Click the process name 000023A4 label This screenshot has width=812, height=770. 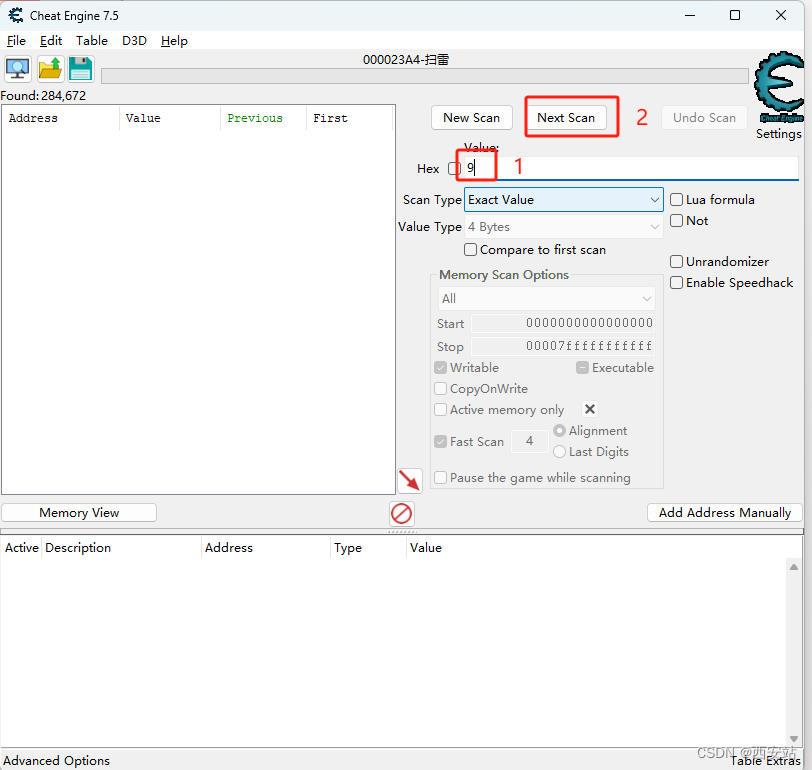[406, 60]
